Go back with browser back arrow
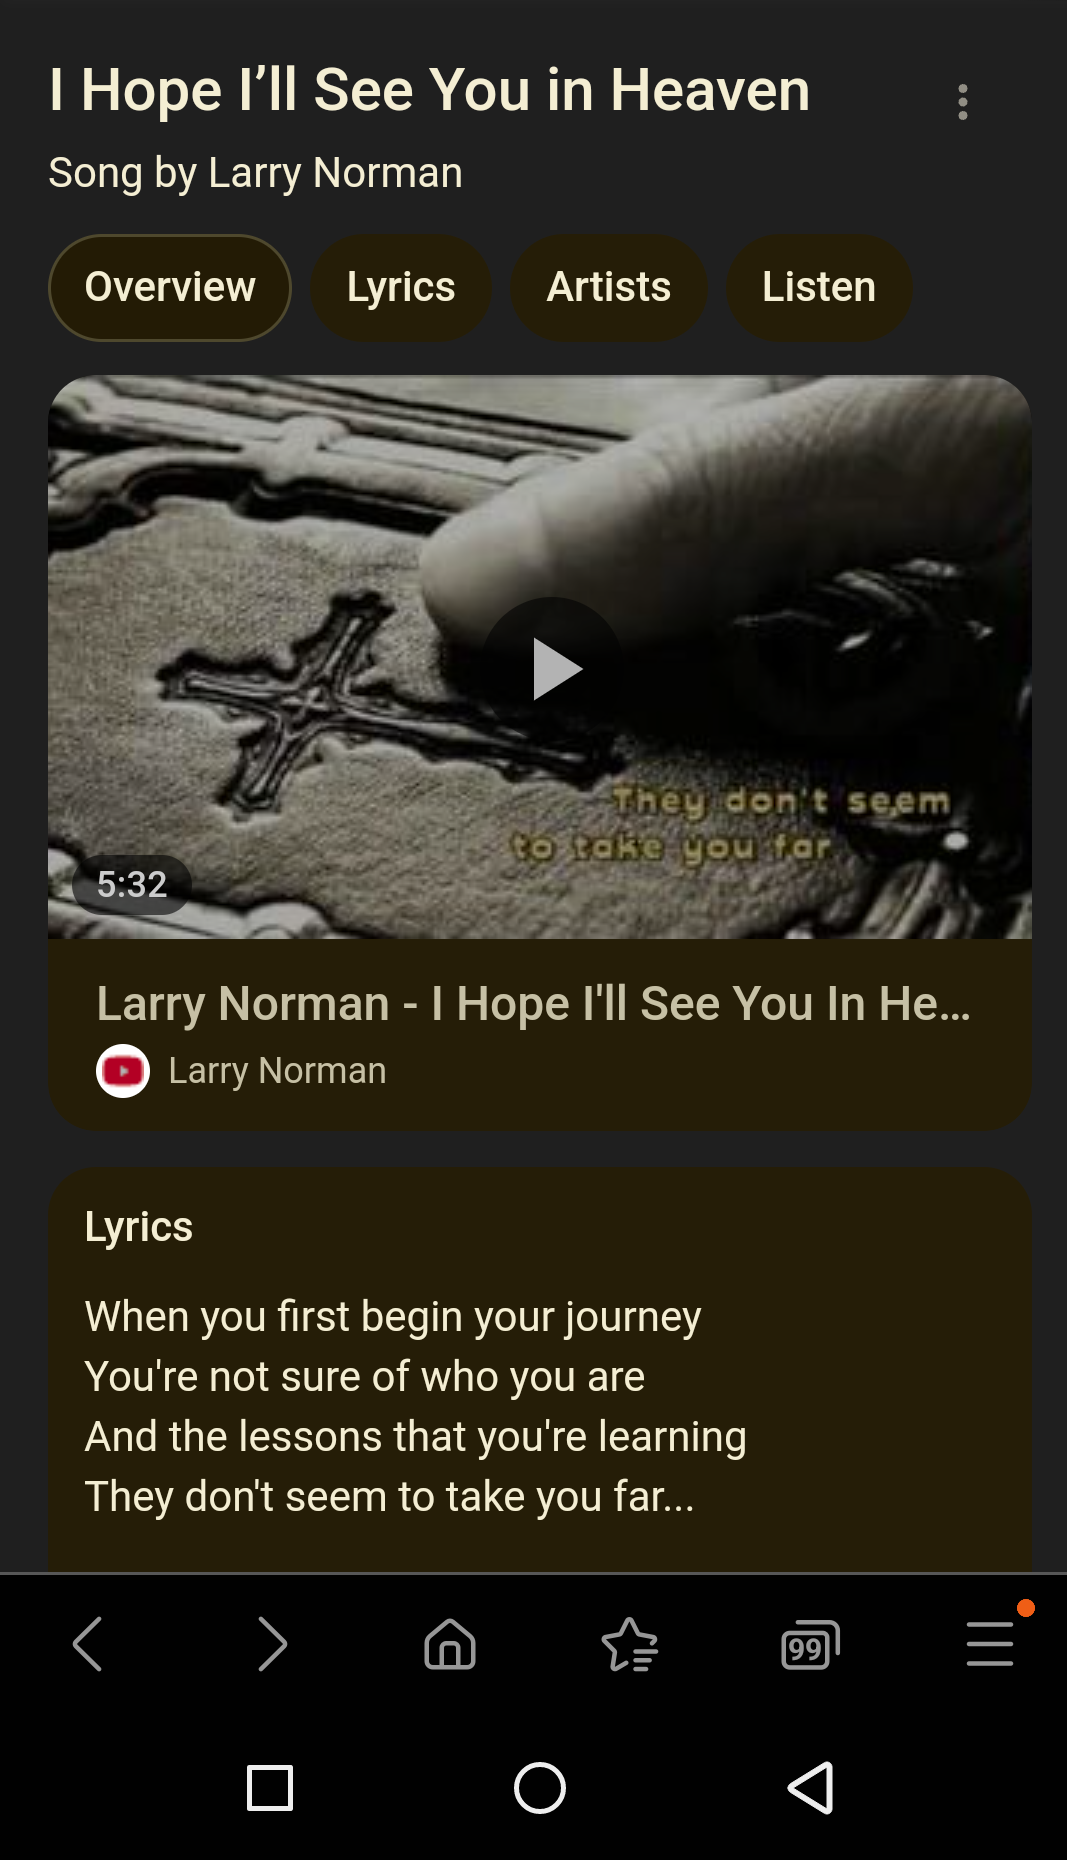1067x1860 pixels. click(x=88, y=1644)
